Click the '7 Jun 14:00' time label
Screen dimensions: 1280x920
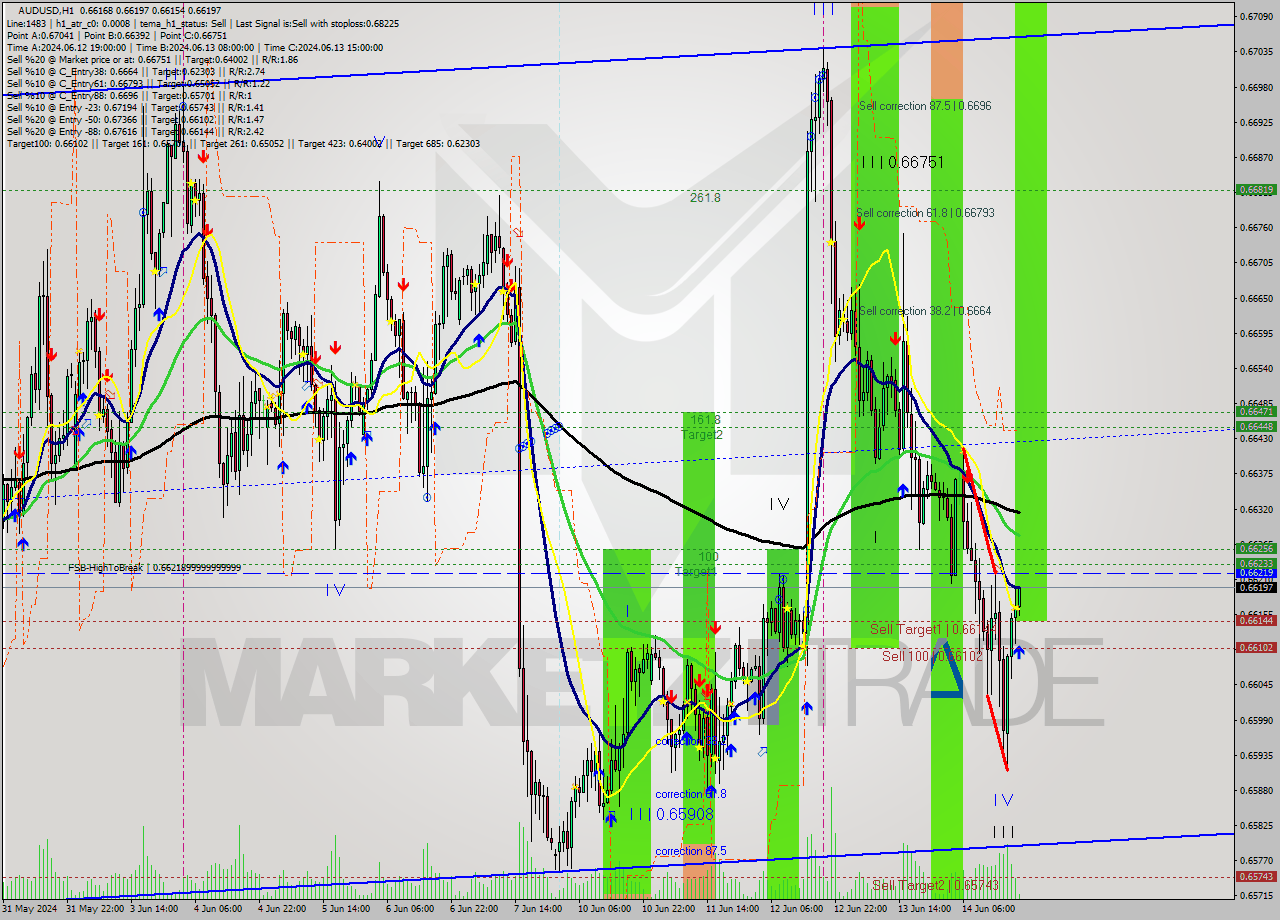539,909
